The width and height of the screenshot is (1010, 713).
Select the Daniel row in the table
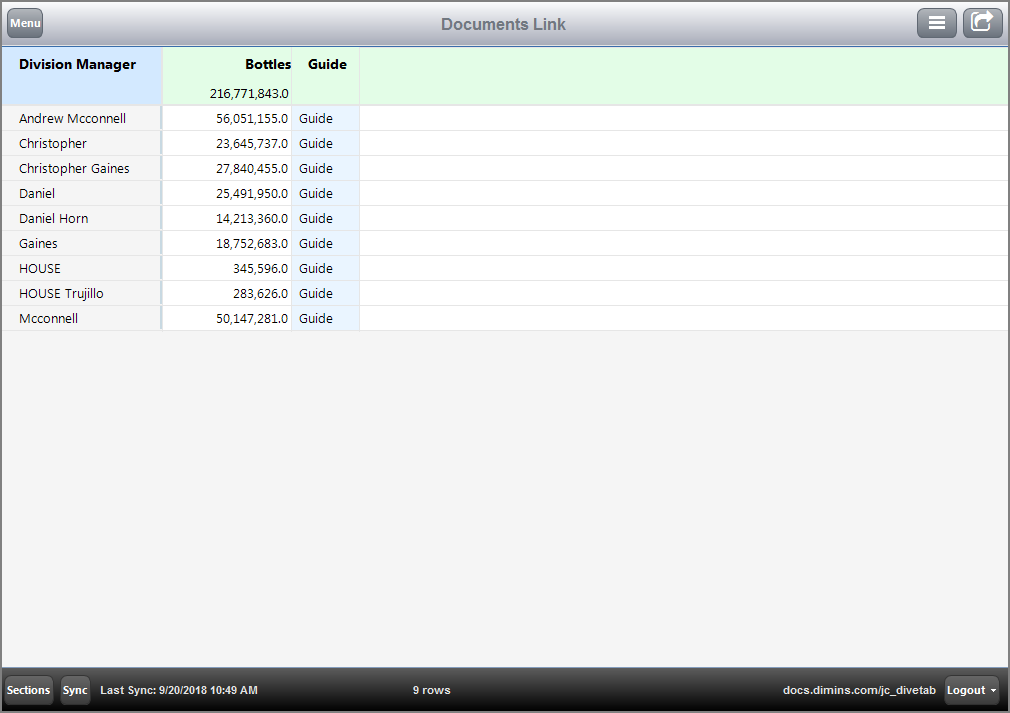(x=37, y=193)
